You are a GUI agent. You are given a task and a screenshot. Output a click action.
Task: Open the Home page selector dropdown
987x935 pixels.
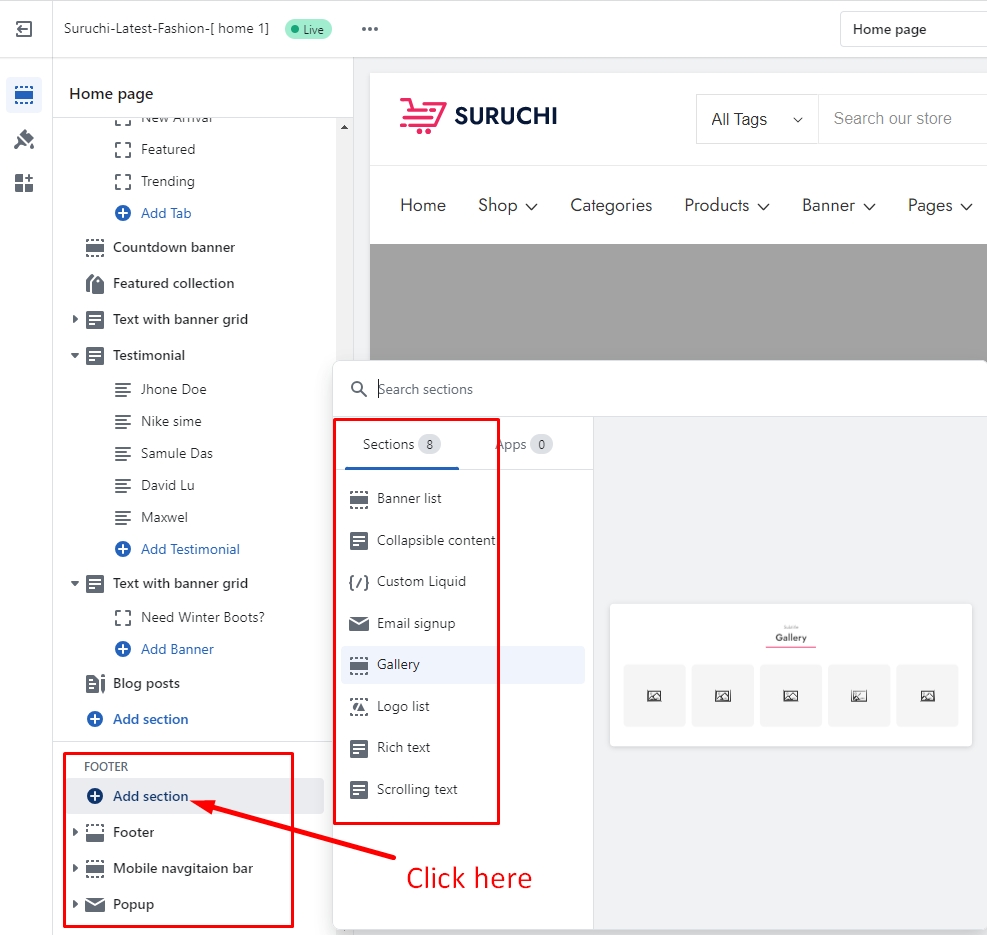(x=912, y=29)
